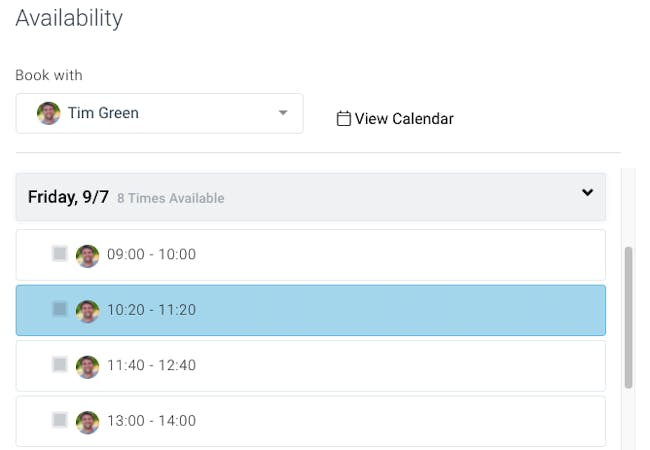This screenshot has width=650, height=450.
Task: Select the 11:40 - 12:40 checkbox
Action: pyautogui.click(x=60, y=365)
